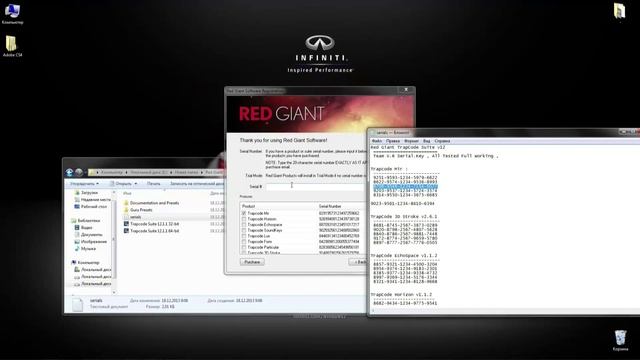Check the Trapcode Particular checkbox
Image resolution: width=640 pixels, height=360 pixels.
point(244,247)
